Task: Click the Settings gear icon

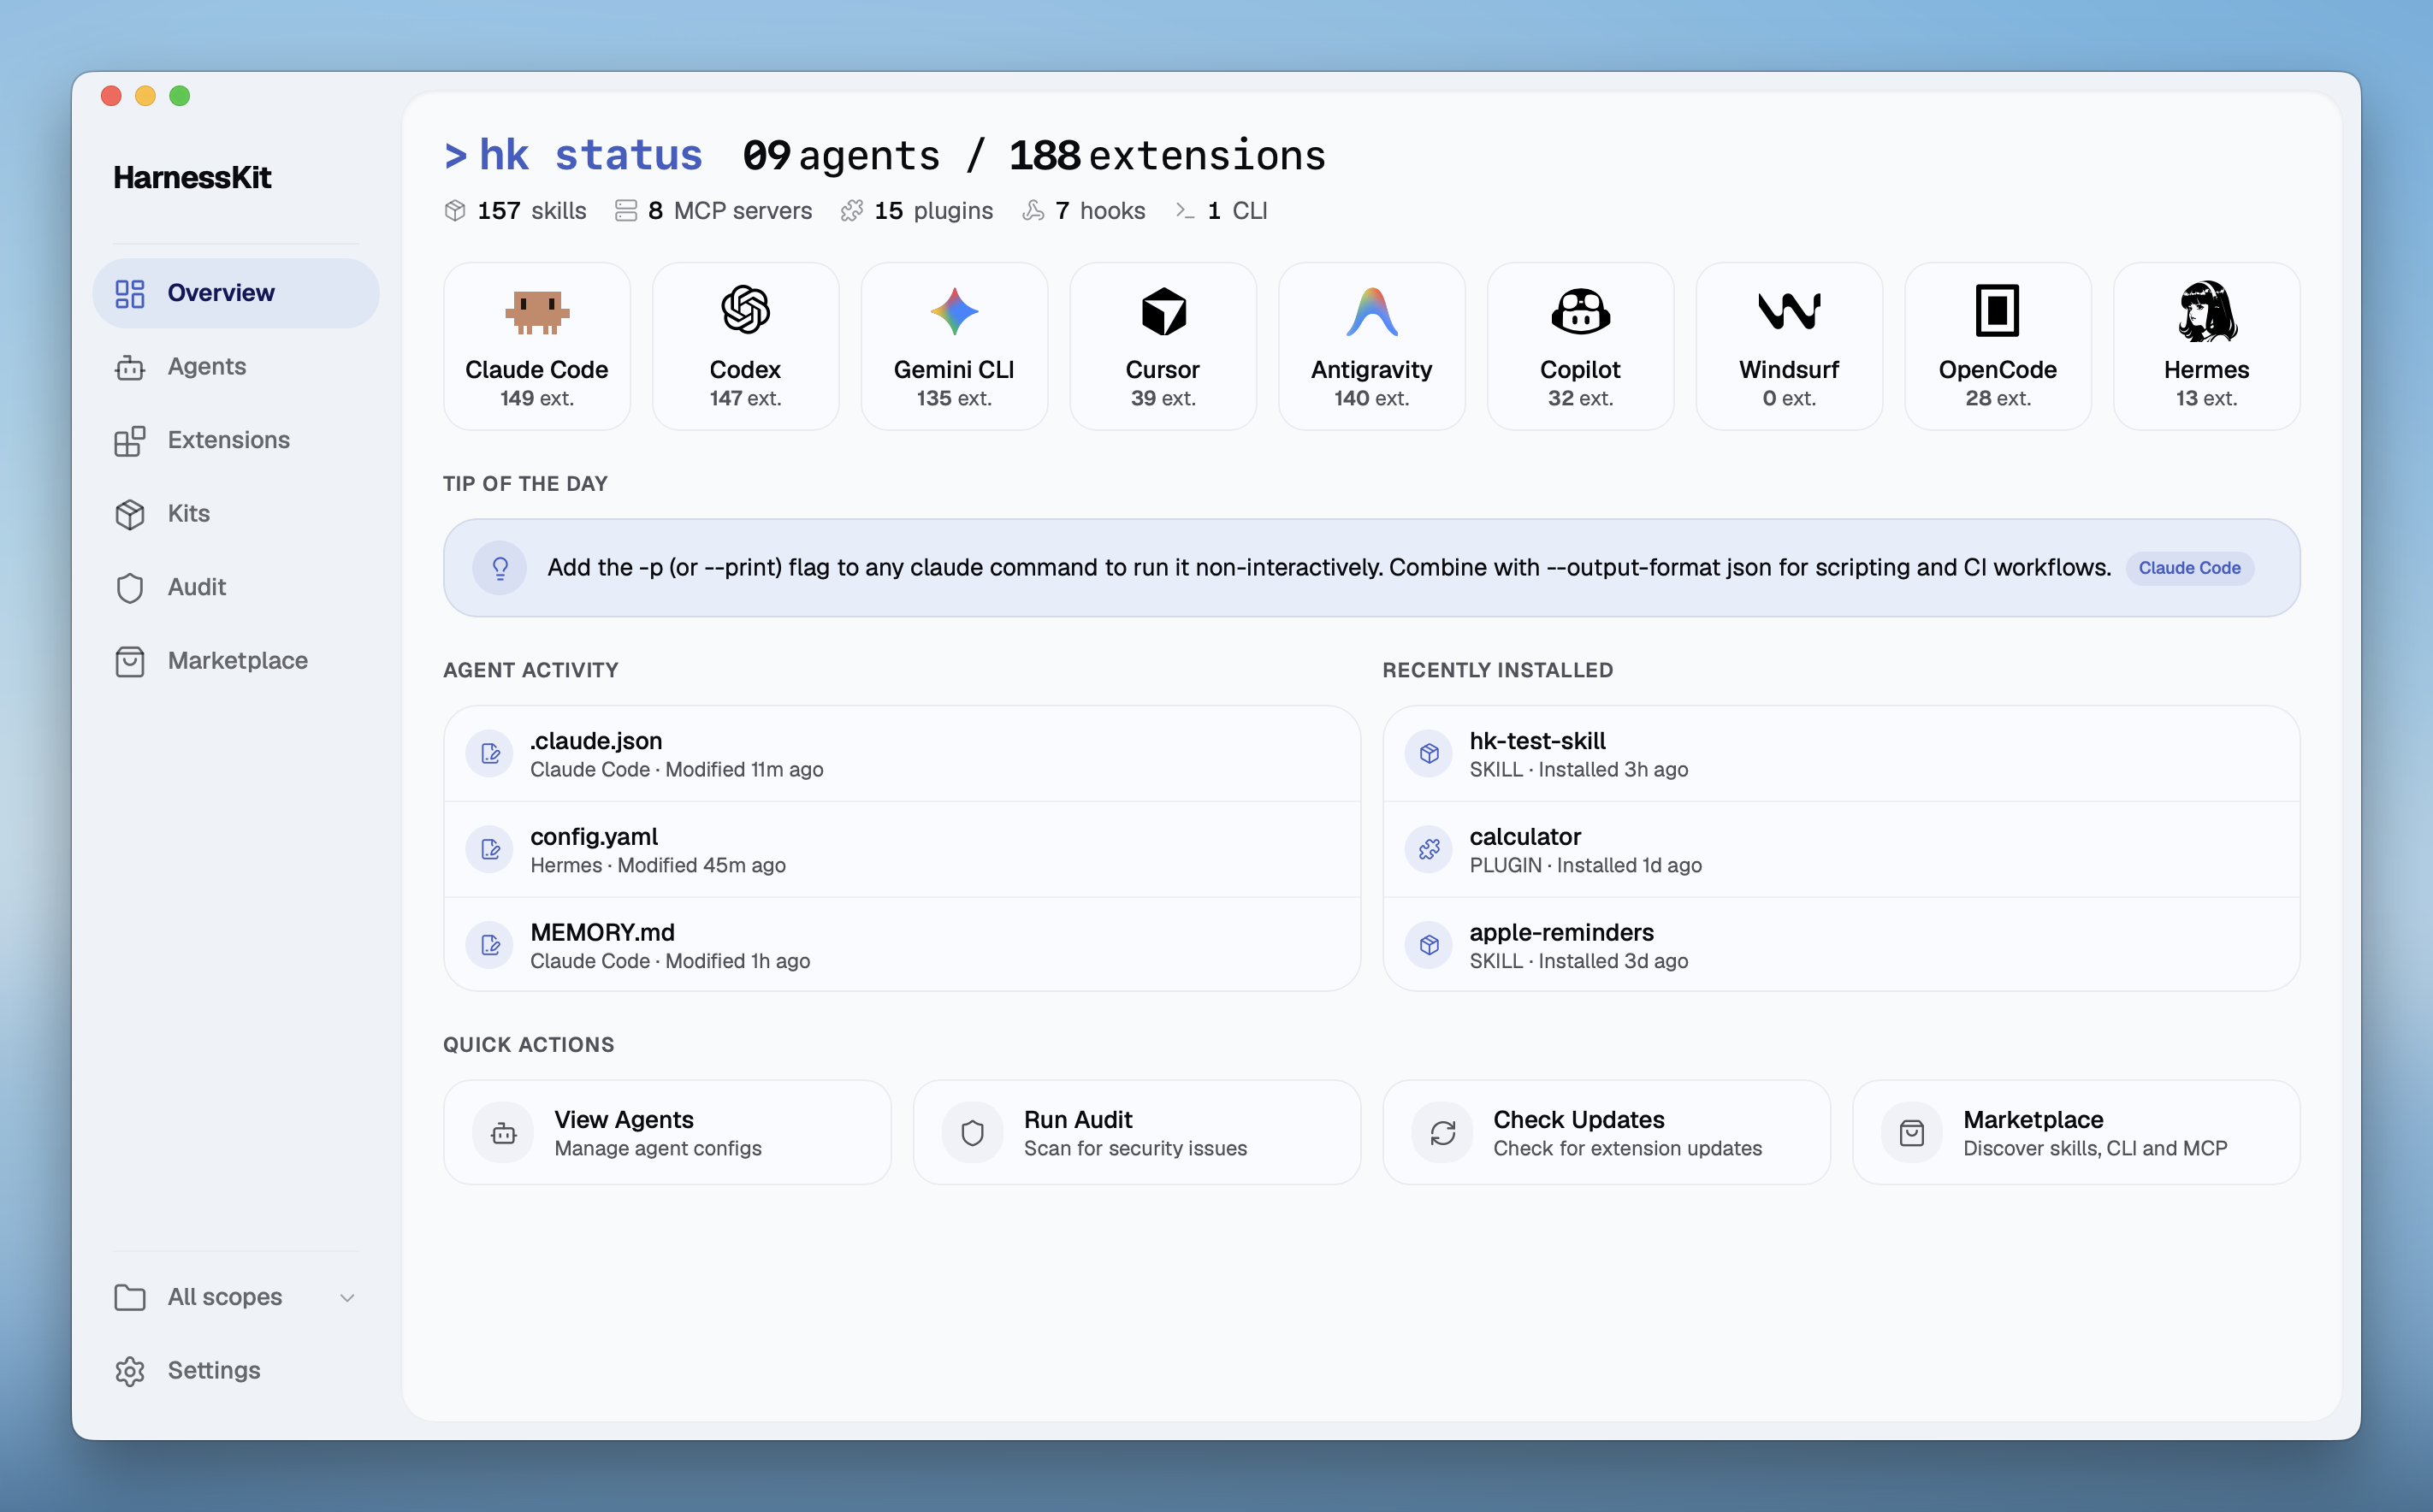Action: click(130, 1371)
